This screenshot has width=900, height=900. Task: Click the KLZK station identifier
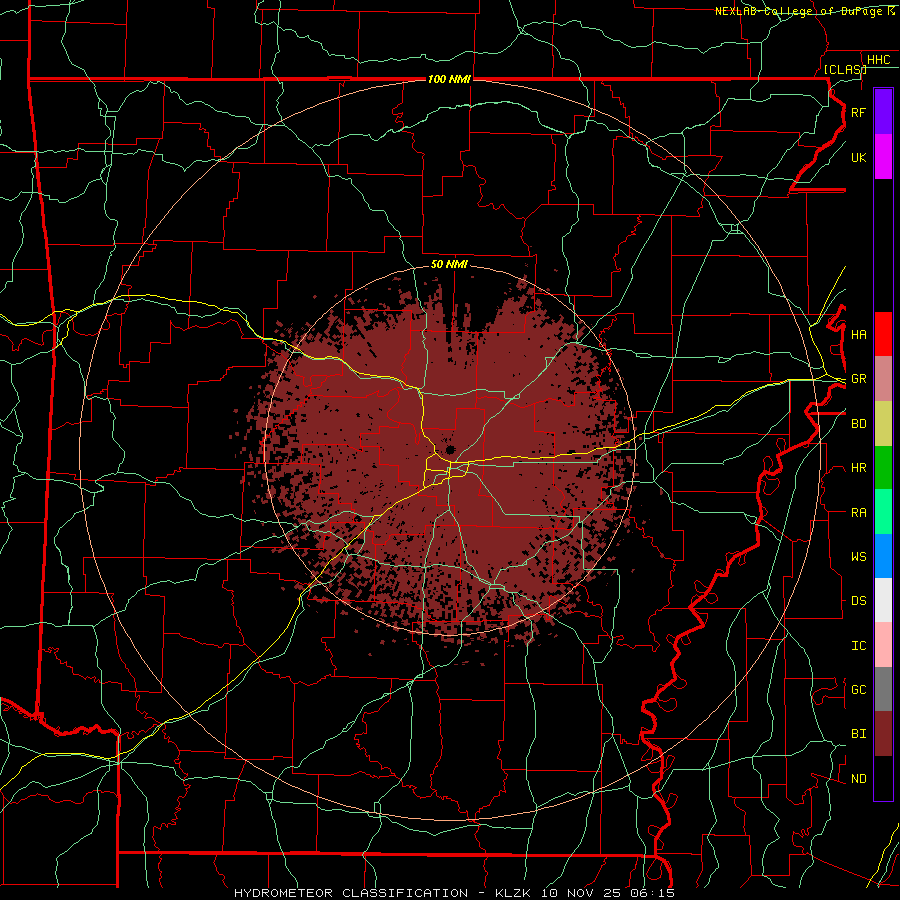(515, 893)
